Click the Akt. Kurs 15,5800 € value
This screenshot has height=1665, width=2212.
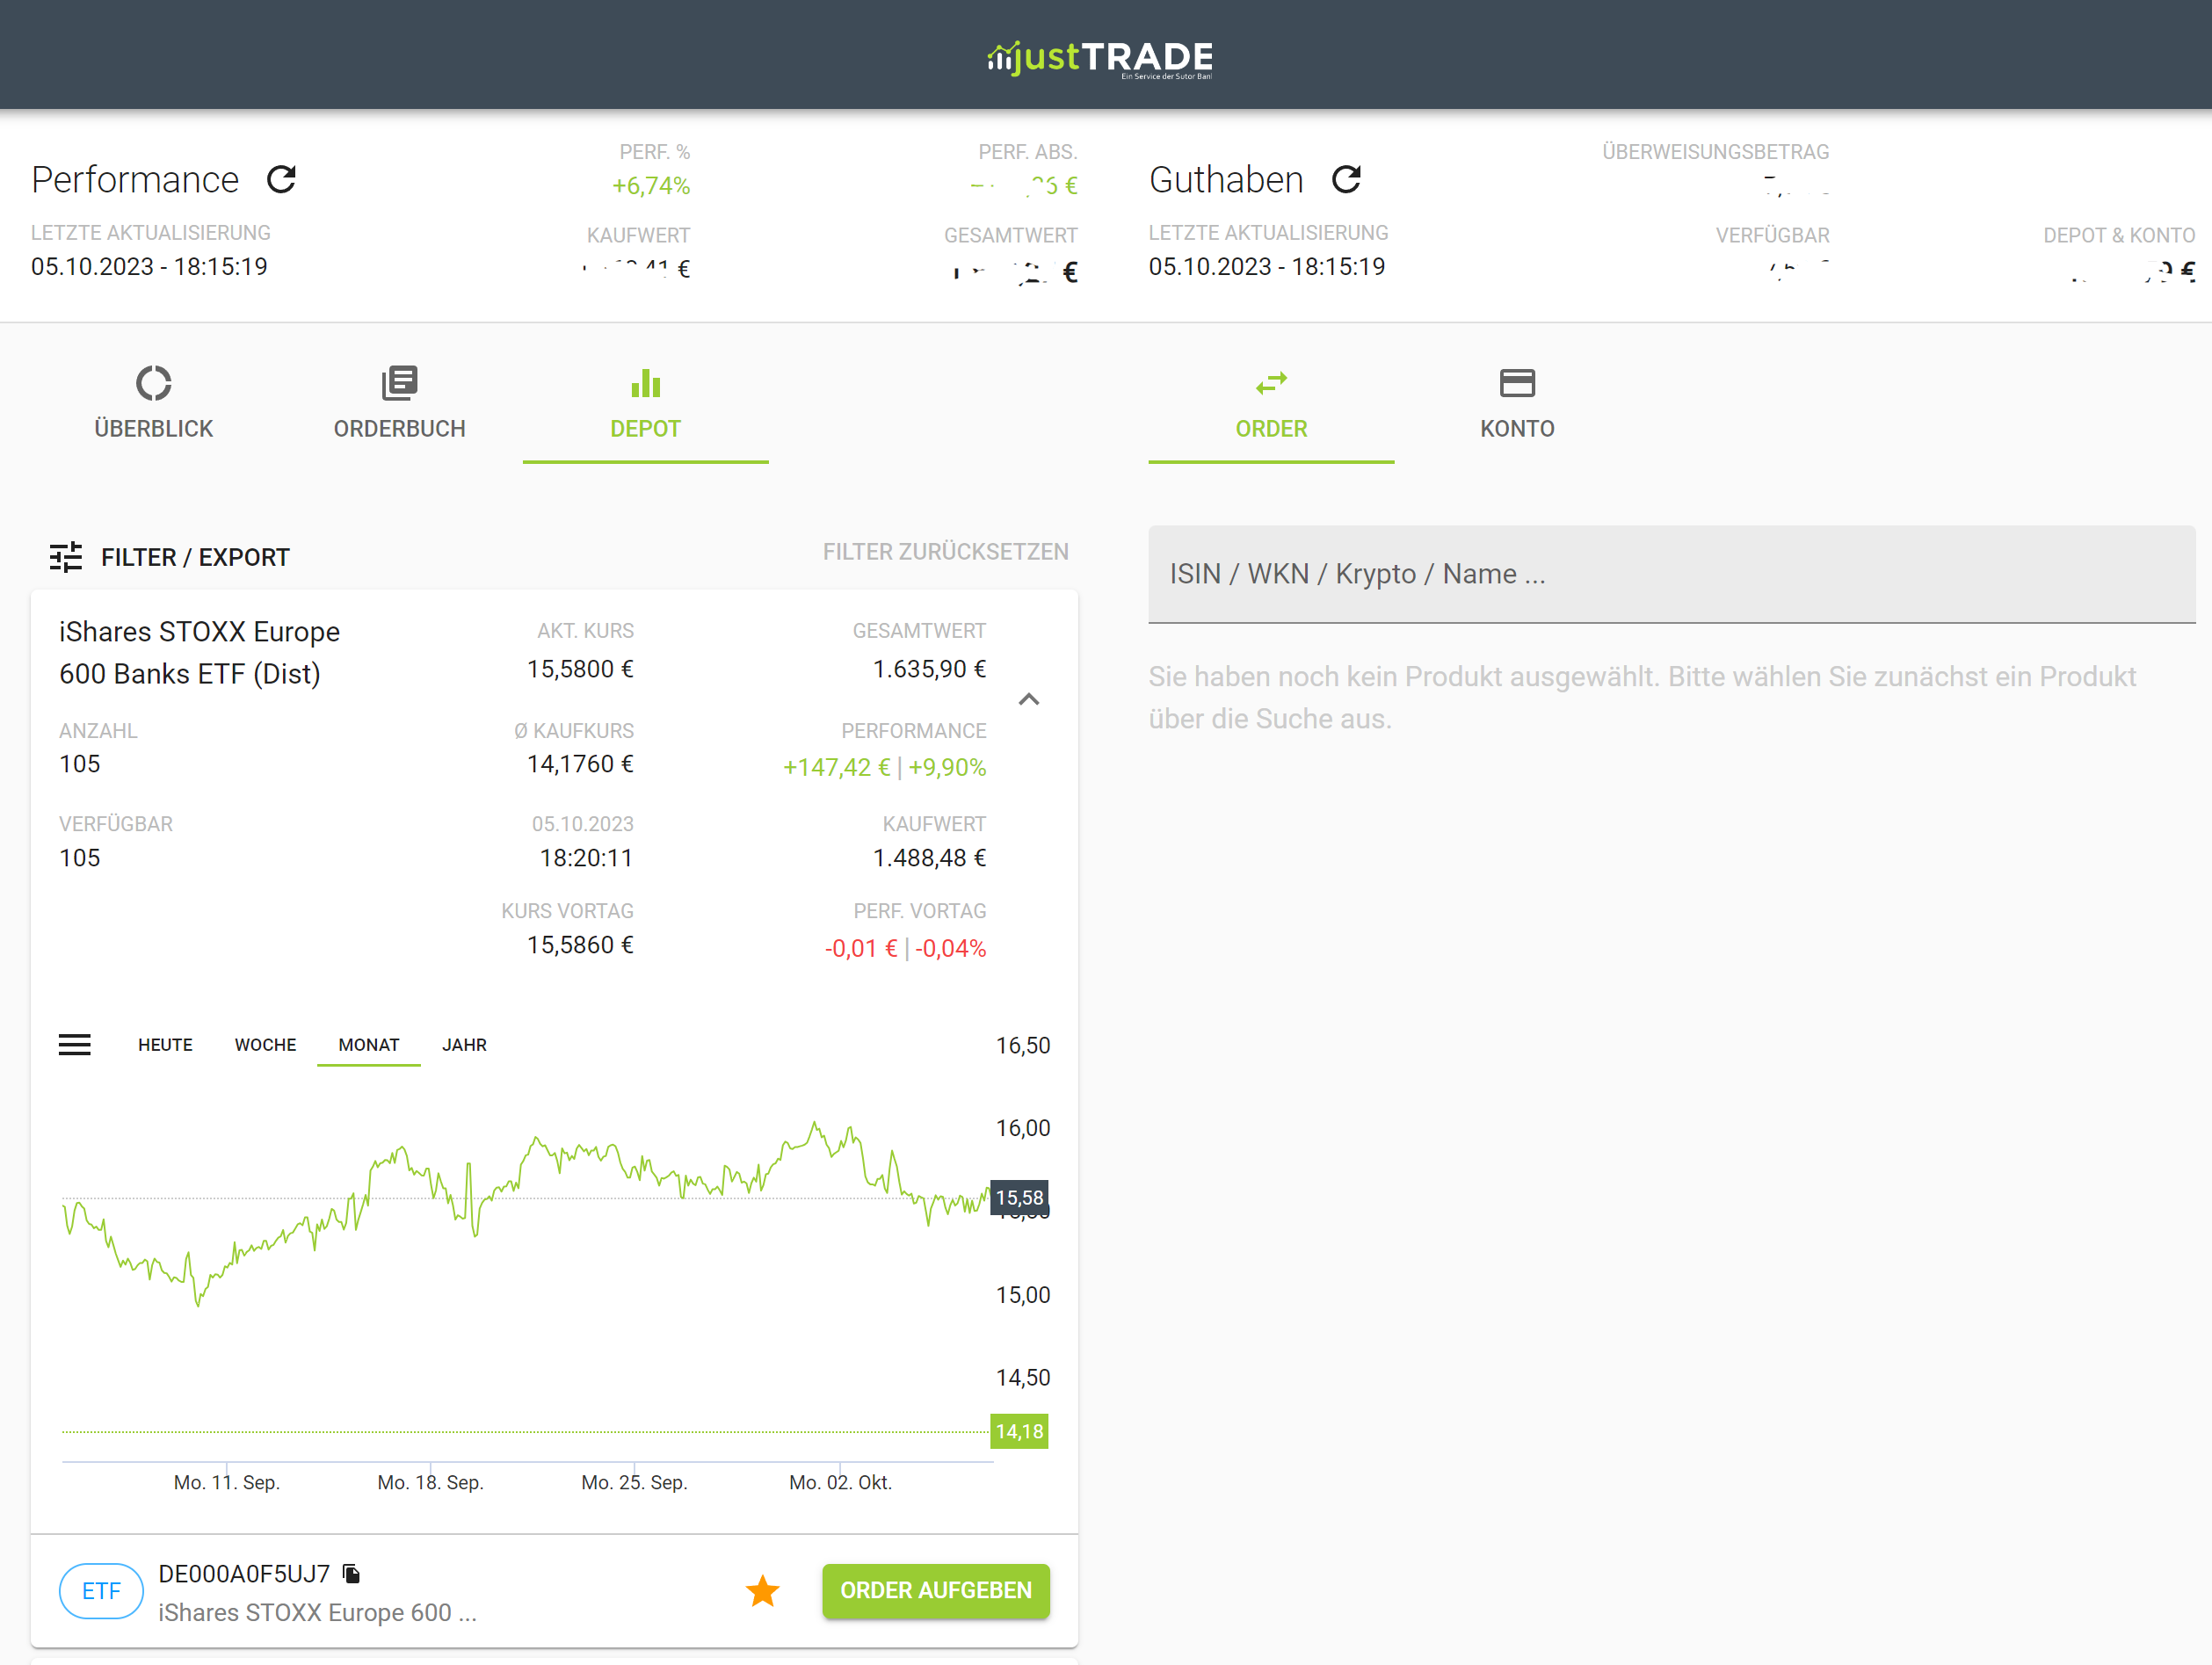[580, 669]
